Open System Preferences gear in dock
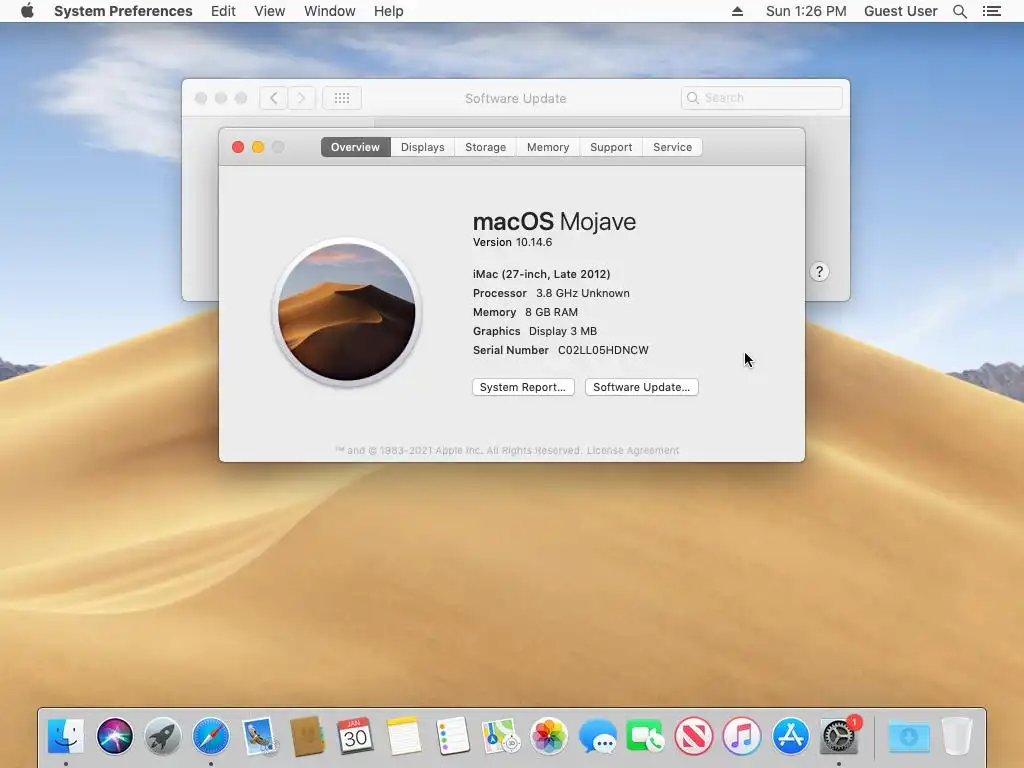 839,736
